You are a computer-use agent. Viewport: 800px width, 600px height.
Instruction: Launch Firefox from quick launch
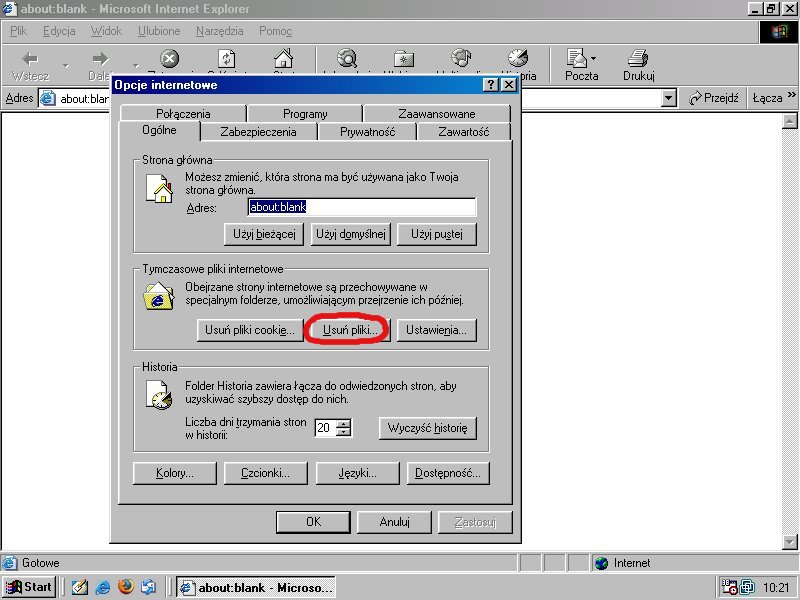click(126, 587)
